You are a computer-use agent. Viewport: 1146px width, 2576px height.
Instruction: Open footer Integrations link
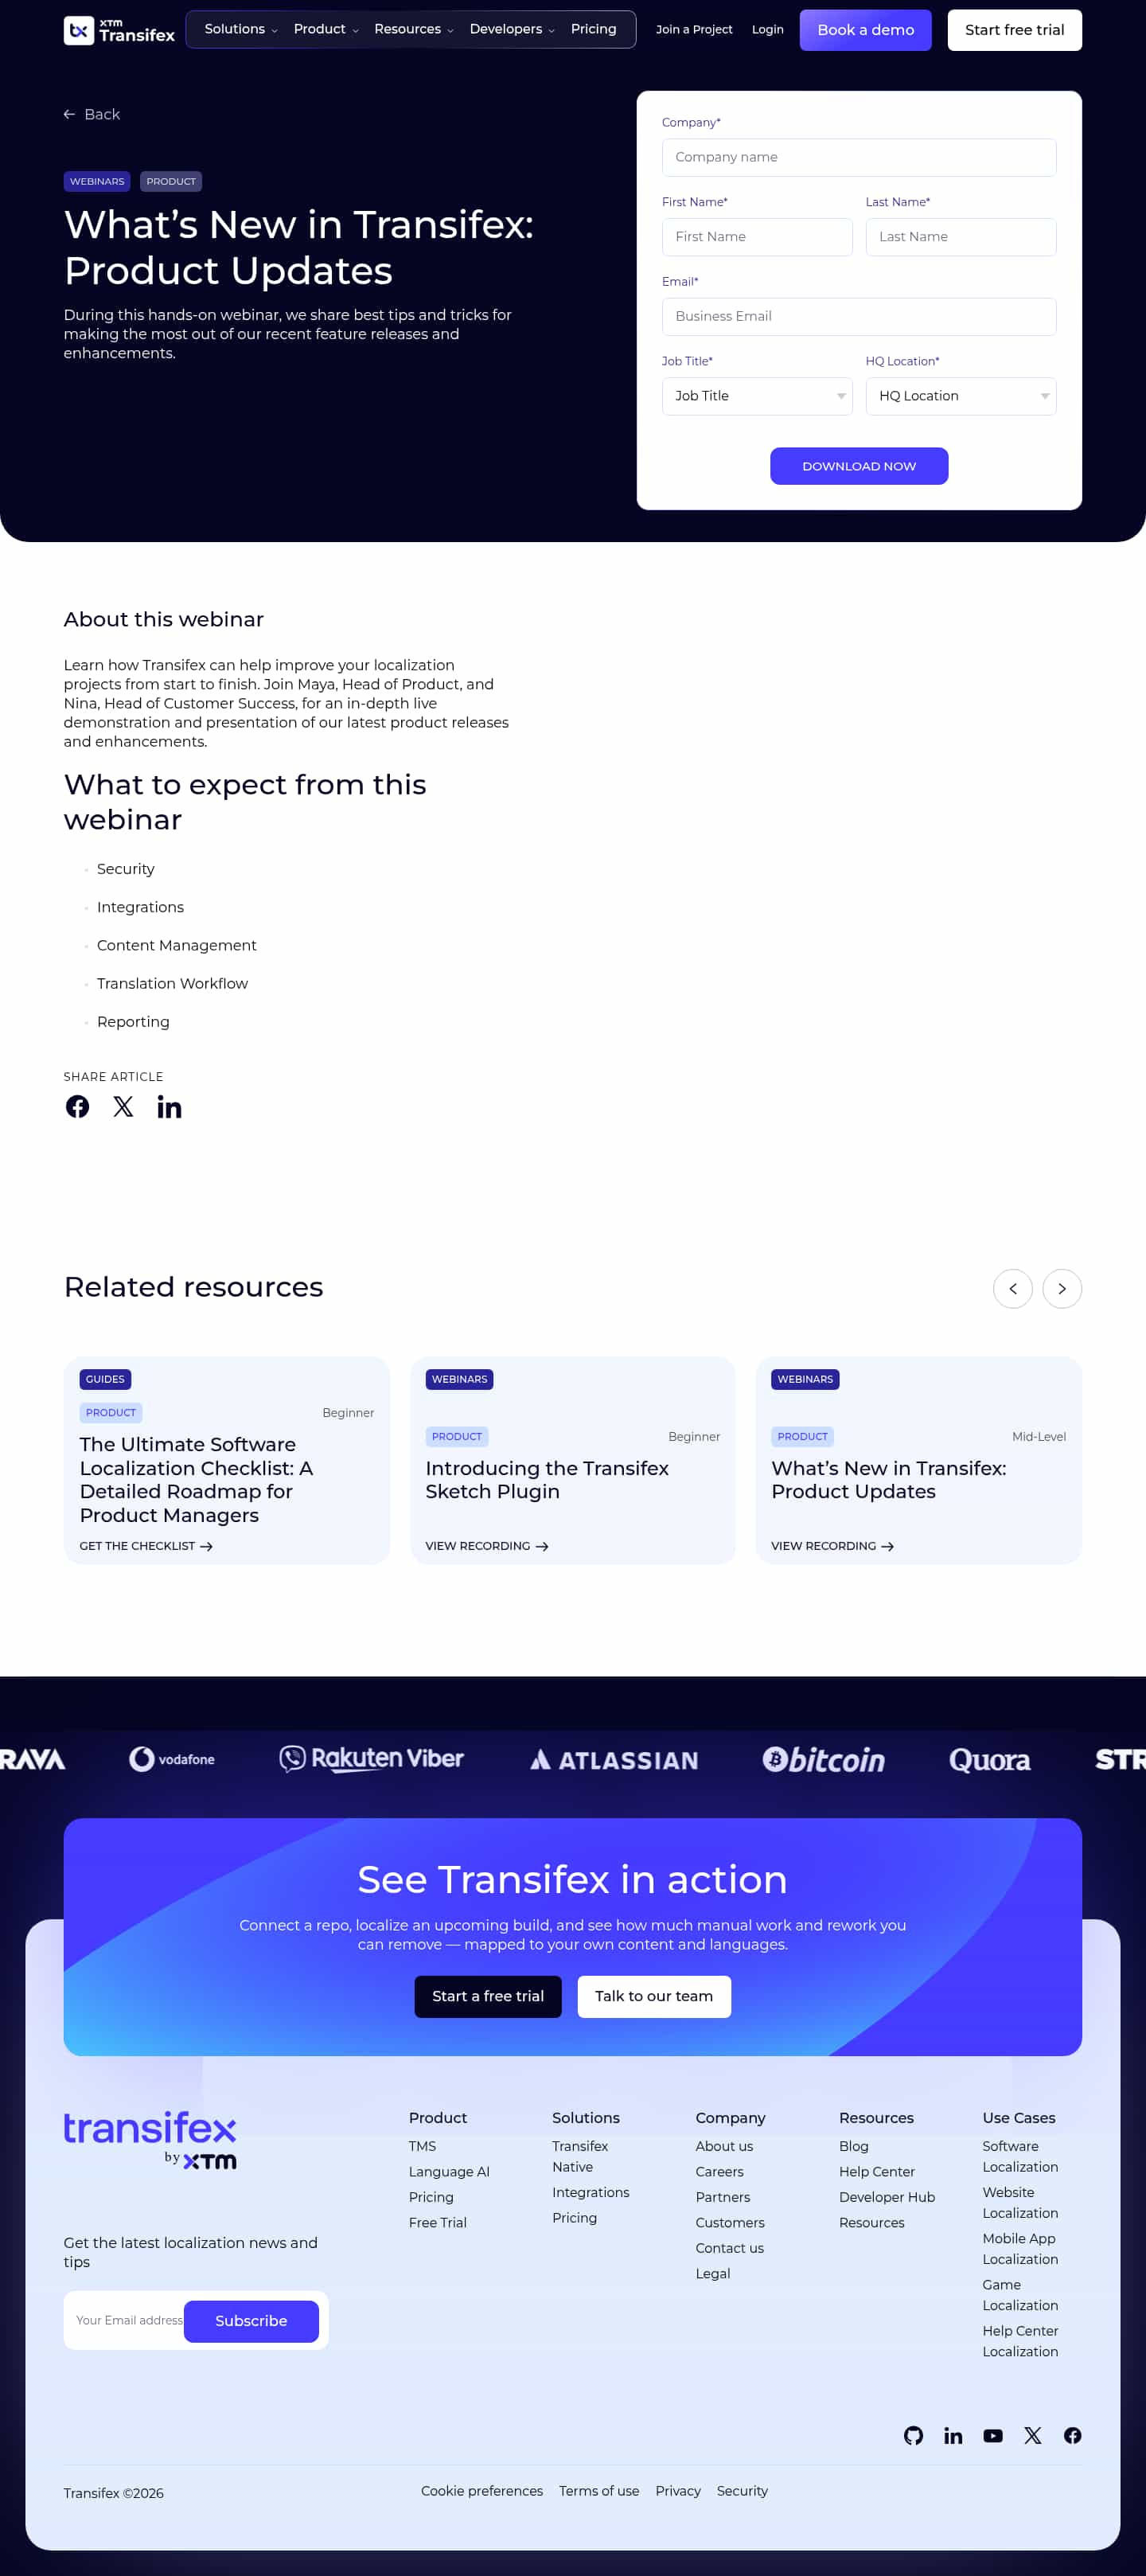tap(591, 2192)
